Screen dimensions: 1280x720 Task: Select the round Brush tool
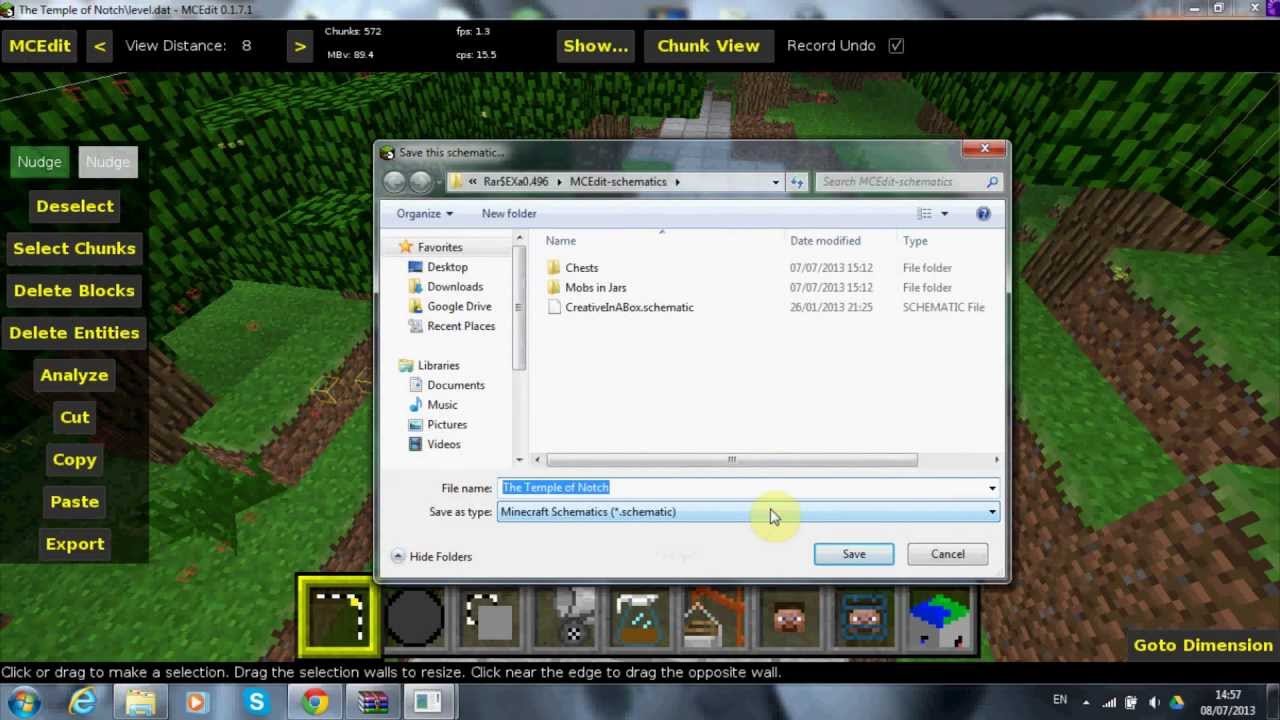point(414,617)
